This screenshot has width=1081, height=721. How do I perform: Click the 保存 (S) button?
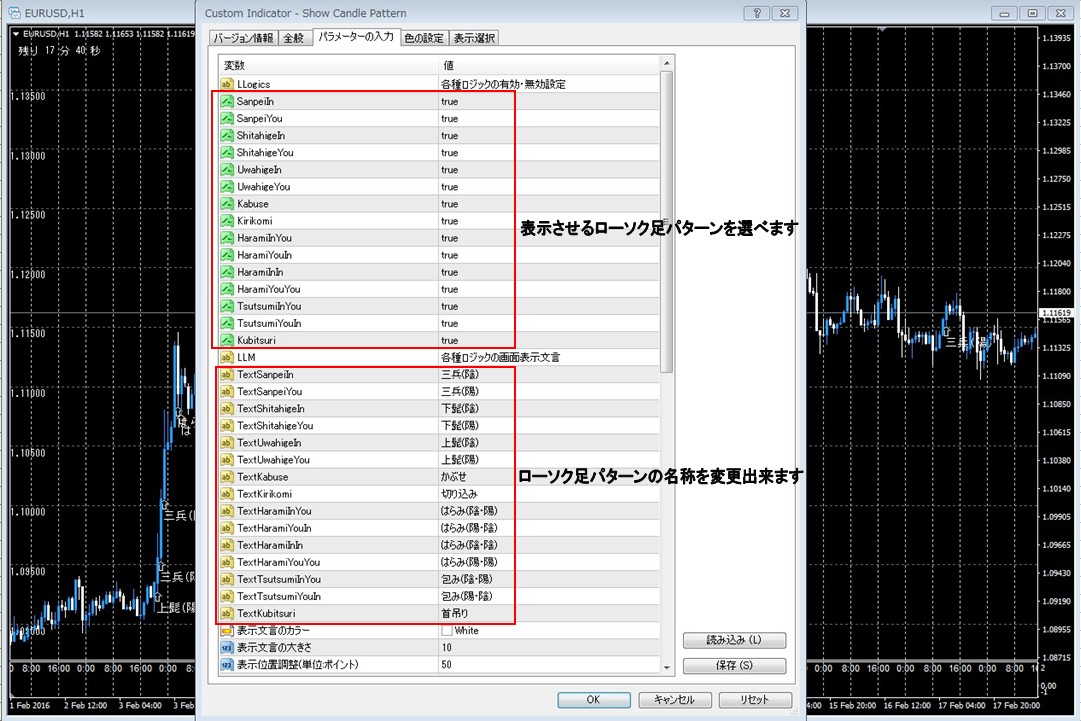tap(734, 666)
